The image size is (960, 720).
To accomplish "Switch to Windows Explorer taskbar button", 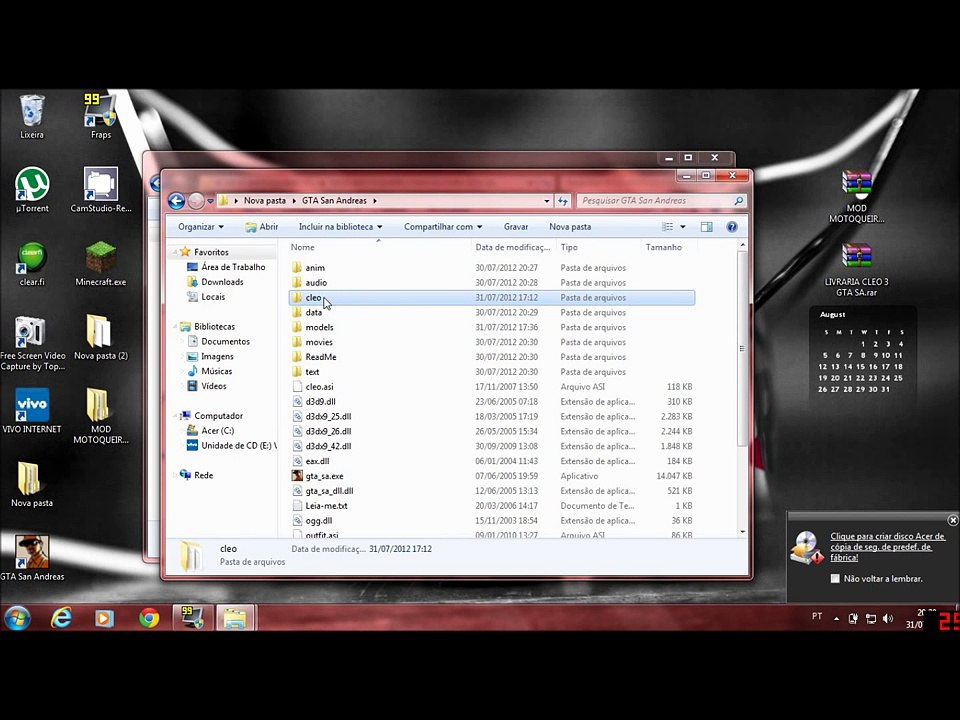I will (234, 618).
